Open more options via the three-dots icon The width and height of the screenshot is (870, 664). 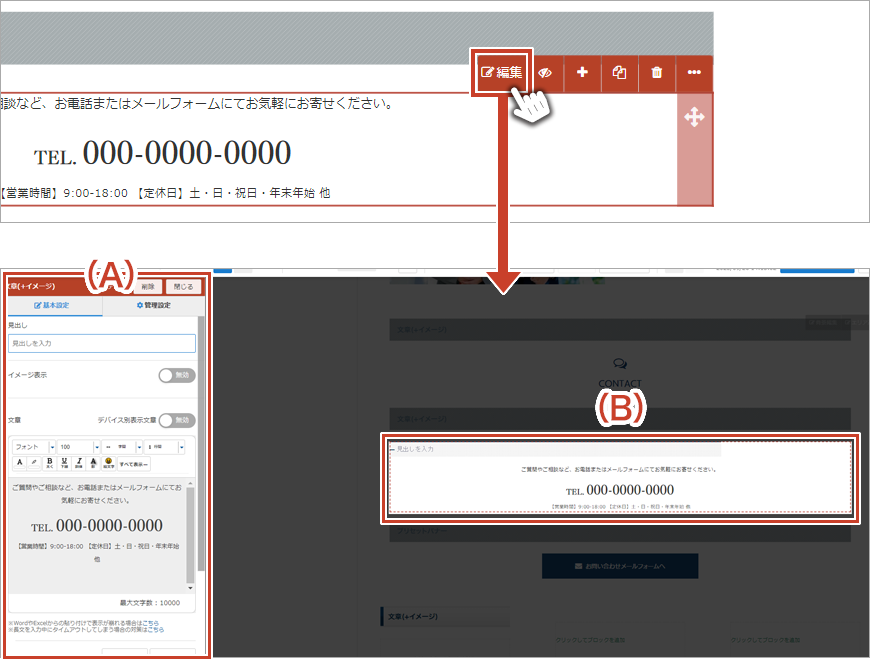click(x=694, y=73)
